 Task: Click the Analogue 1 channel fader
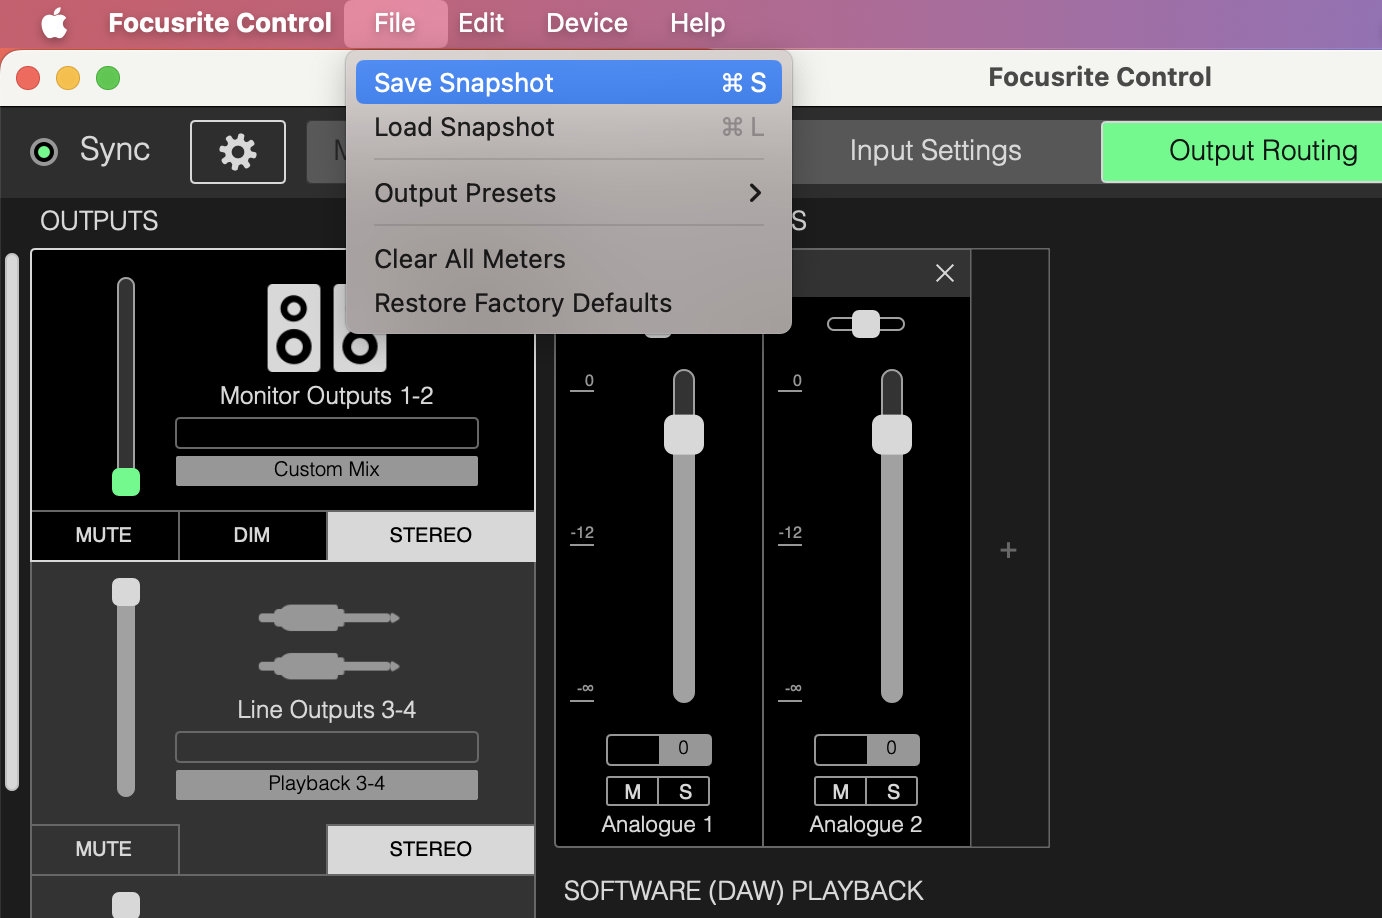click(684, 536)
